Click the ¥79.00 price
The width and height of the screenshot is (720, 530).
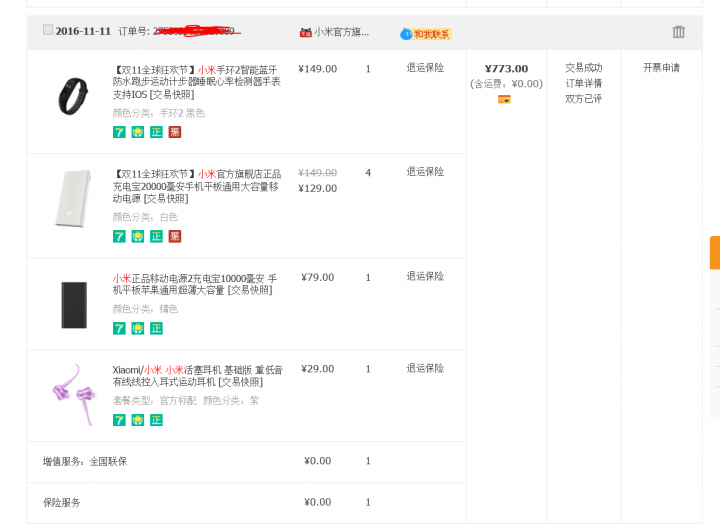pos(317,277)
